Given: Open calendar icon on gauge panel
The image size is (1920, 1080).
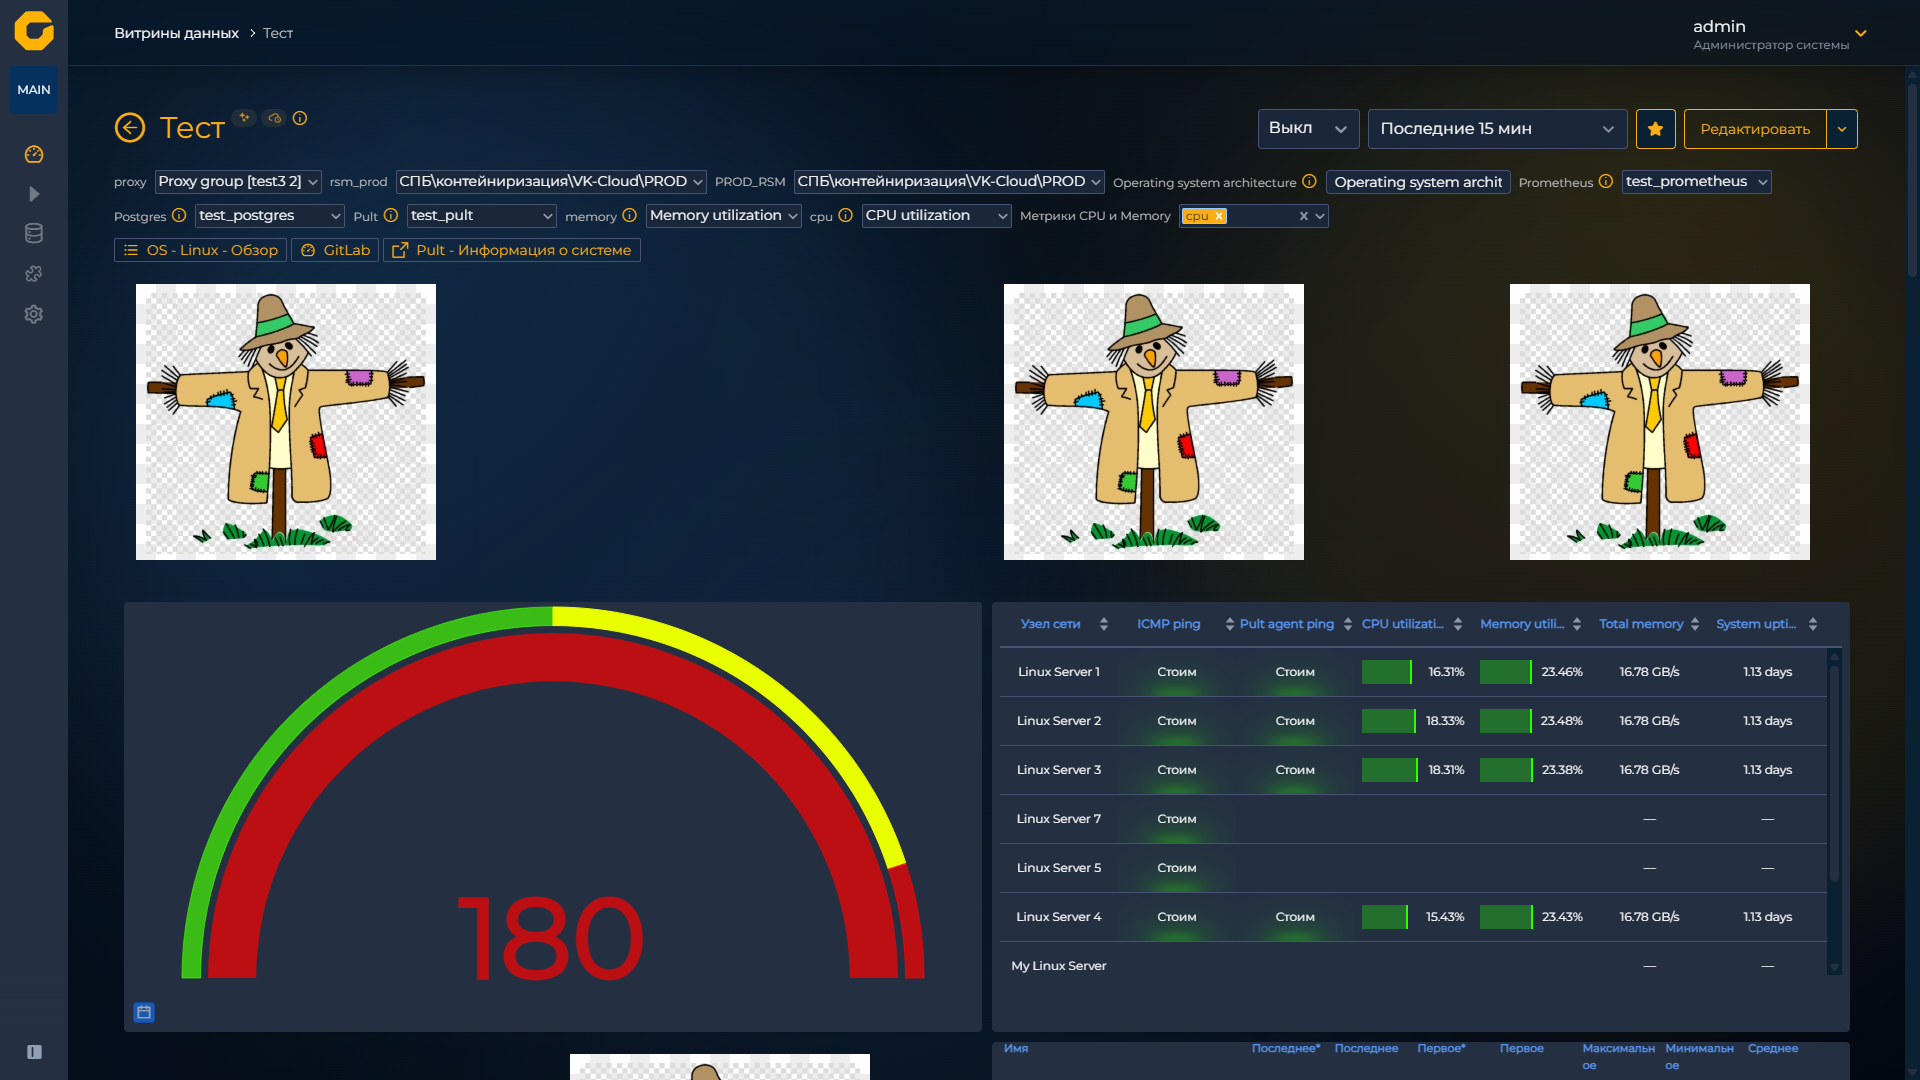Looking at the screenshot, I should tap(144, 1012).
